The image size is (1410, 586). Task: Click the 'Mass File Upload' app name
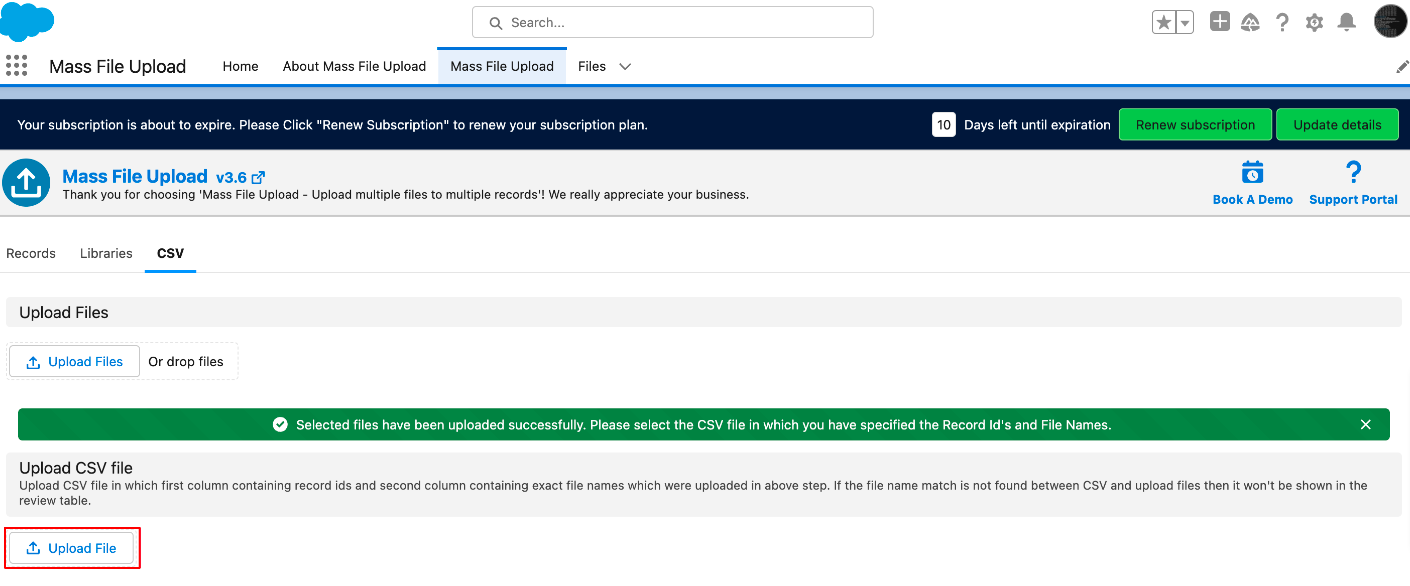118,67
